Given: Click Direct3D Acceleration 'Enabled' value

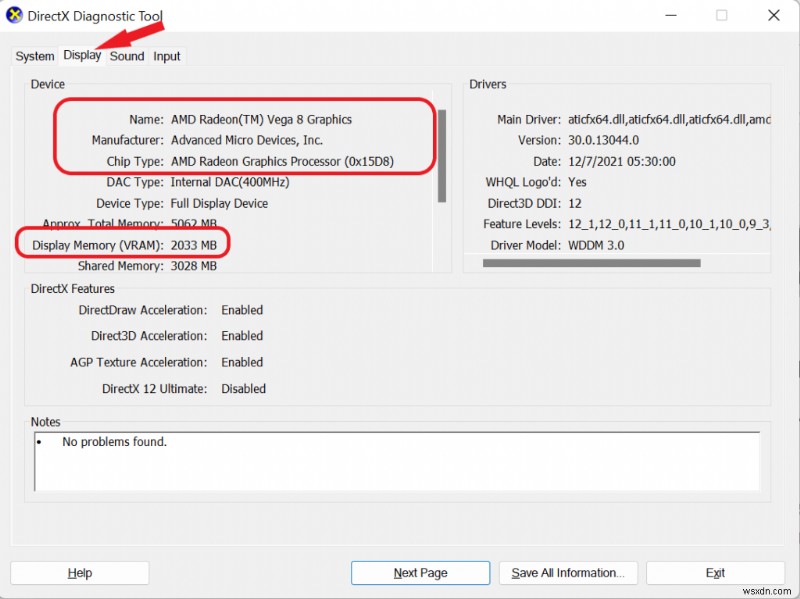Looking at the screenshot, I should 242,336.
